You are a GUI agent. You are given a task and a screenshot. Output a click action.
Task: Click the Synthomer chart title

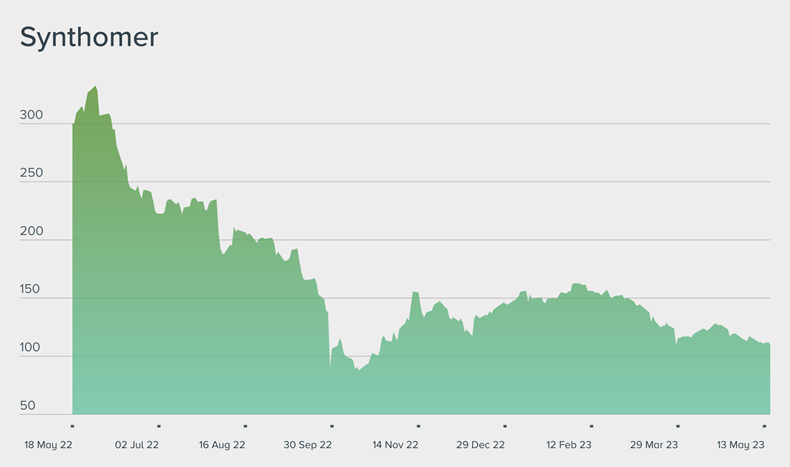[89, 37]
